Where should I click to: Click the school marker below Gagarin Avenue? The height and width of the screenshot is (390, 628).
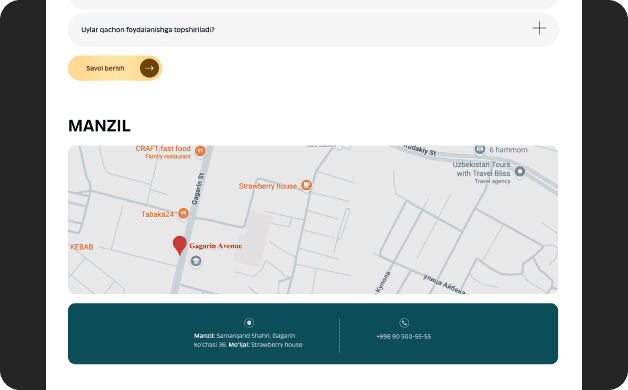point(195,262)
